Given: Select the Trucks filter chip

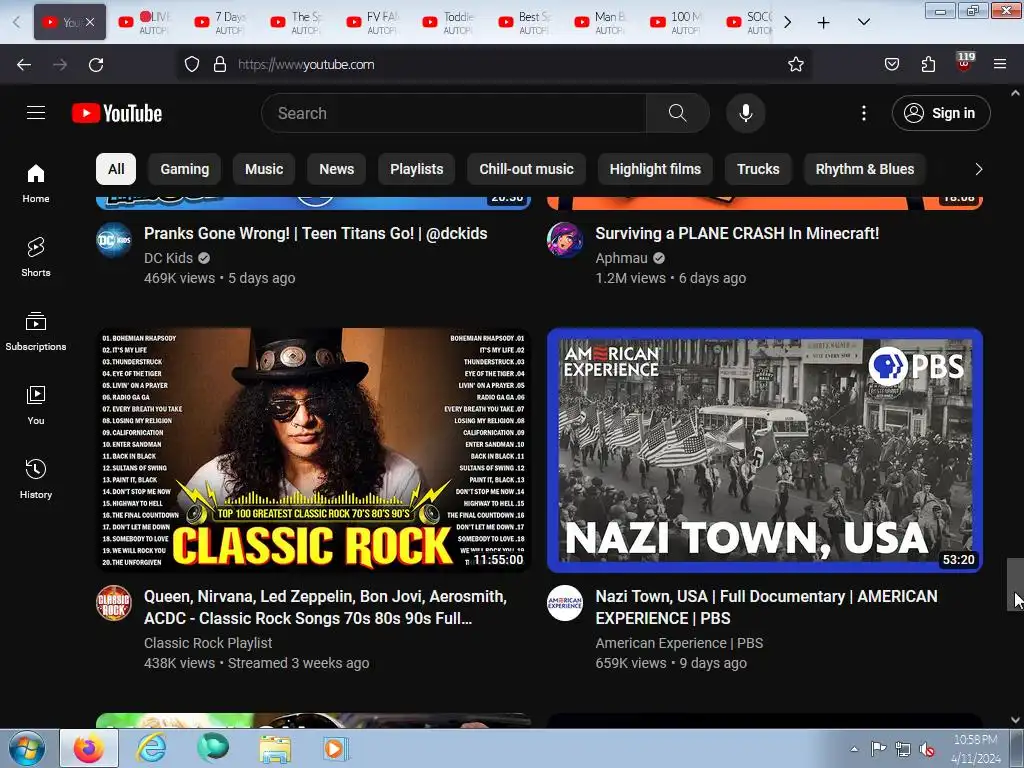Looking at the screenshot, I should click(758, 169).
